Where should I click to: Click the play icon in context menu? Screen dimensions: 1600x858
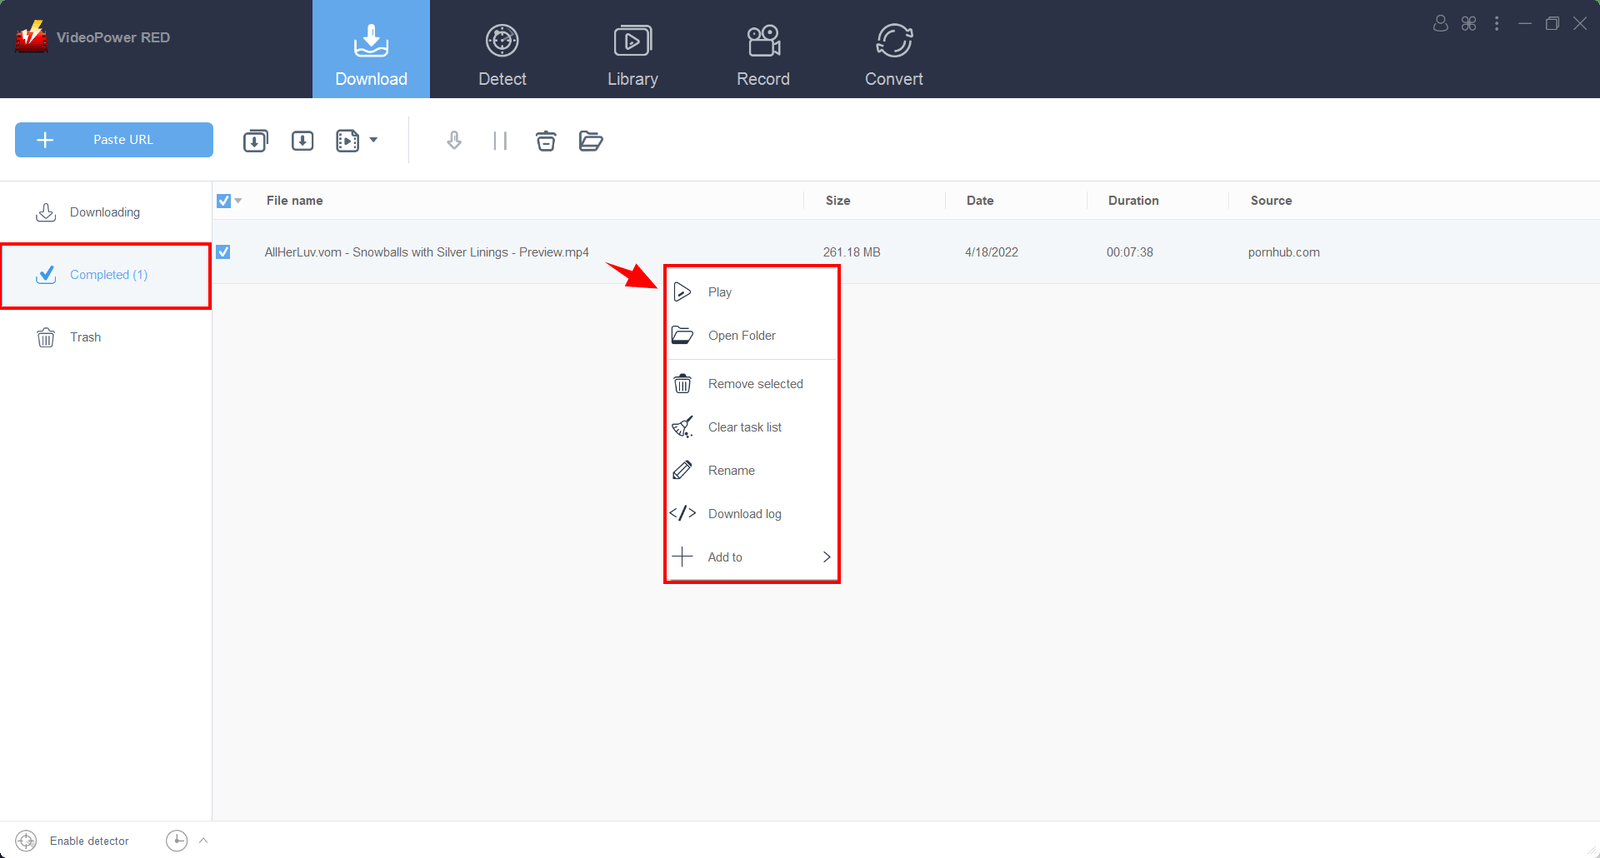pyautogui.click(x=683, y=292)
